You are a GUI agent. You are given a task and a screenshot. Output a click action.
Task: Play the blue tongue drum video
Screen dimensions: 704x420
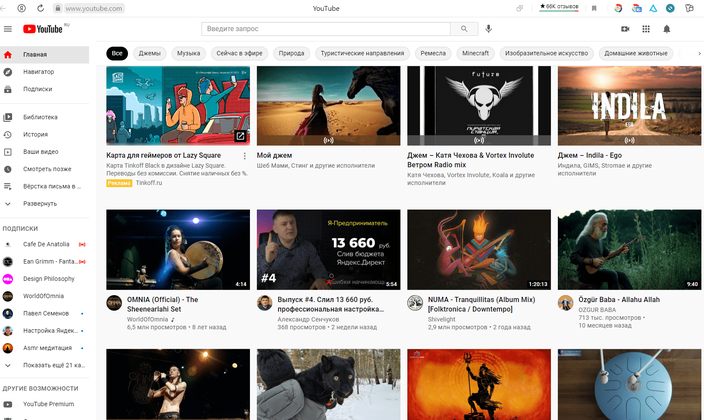629,385
